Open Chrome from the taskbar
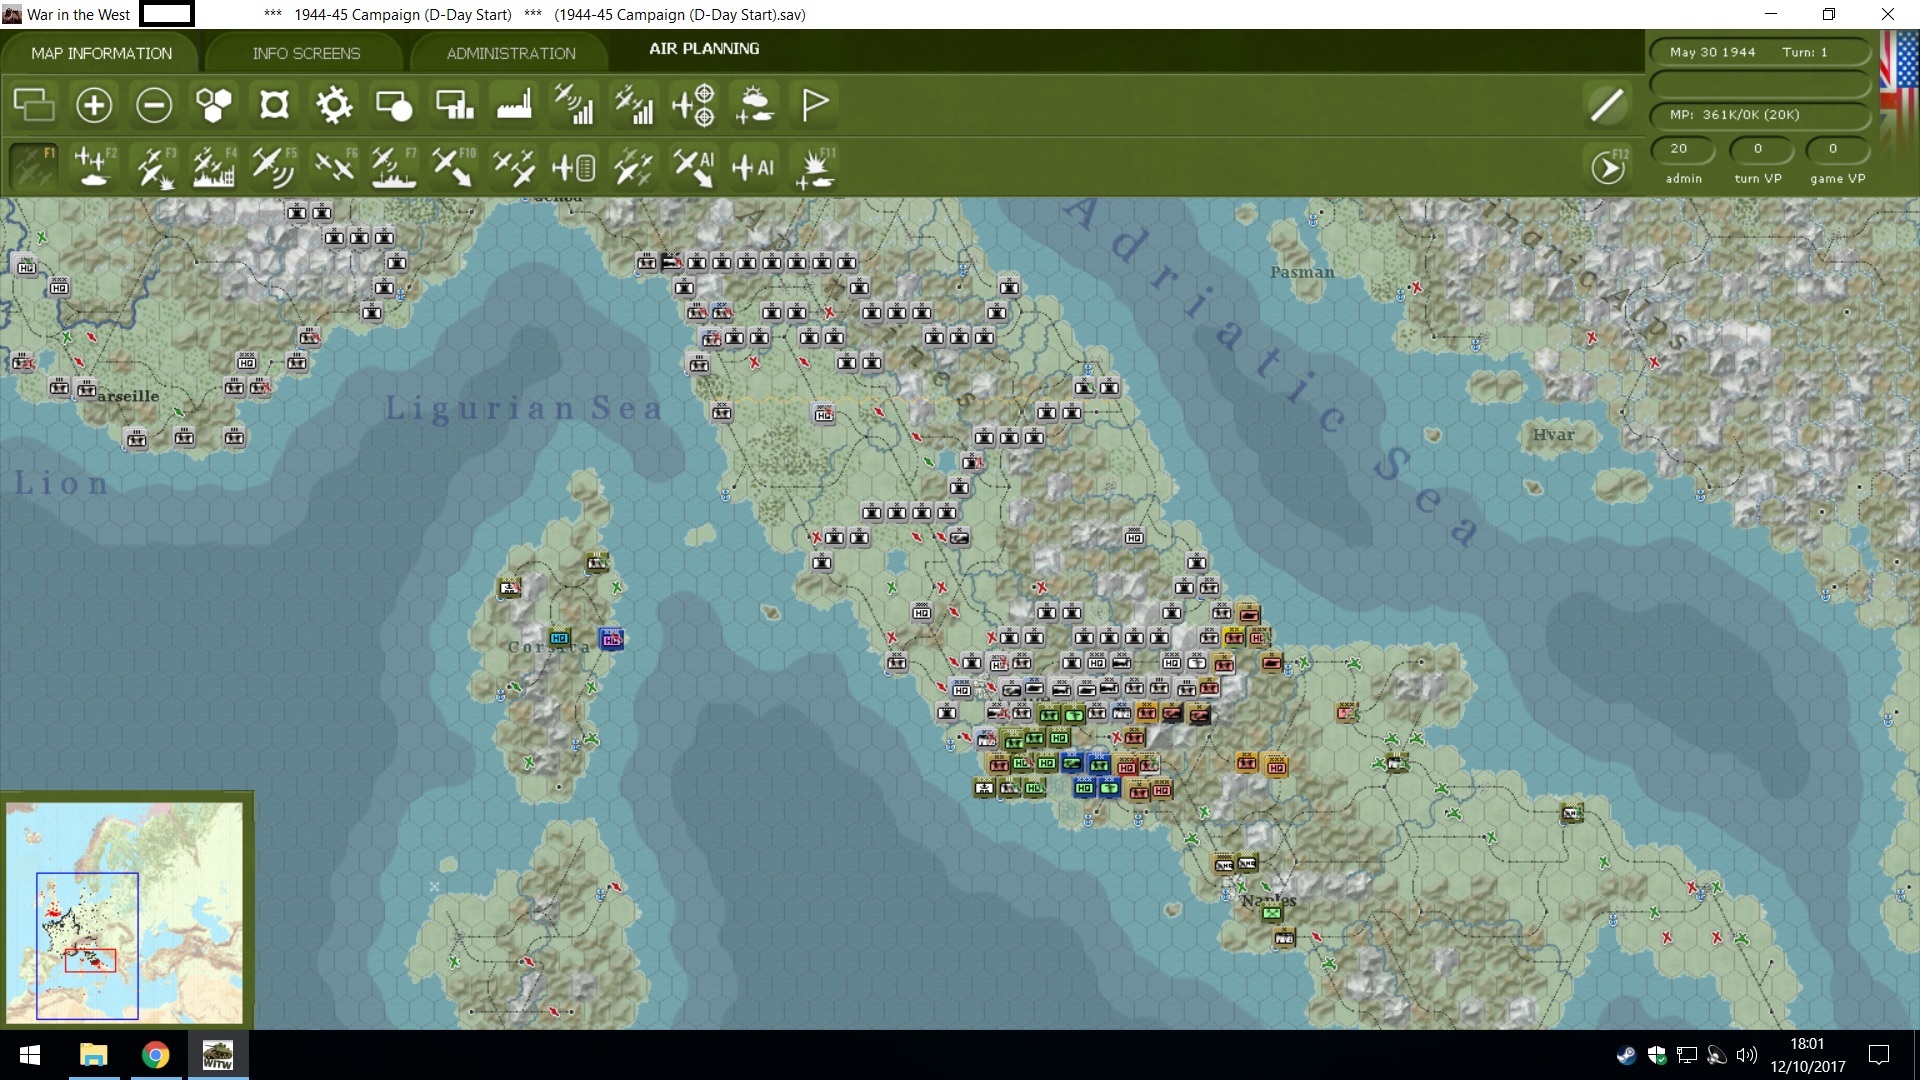Image resolution: width=1920 pixels, height=1080 pixels. (x=155, y=1055)
